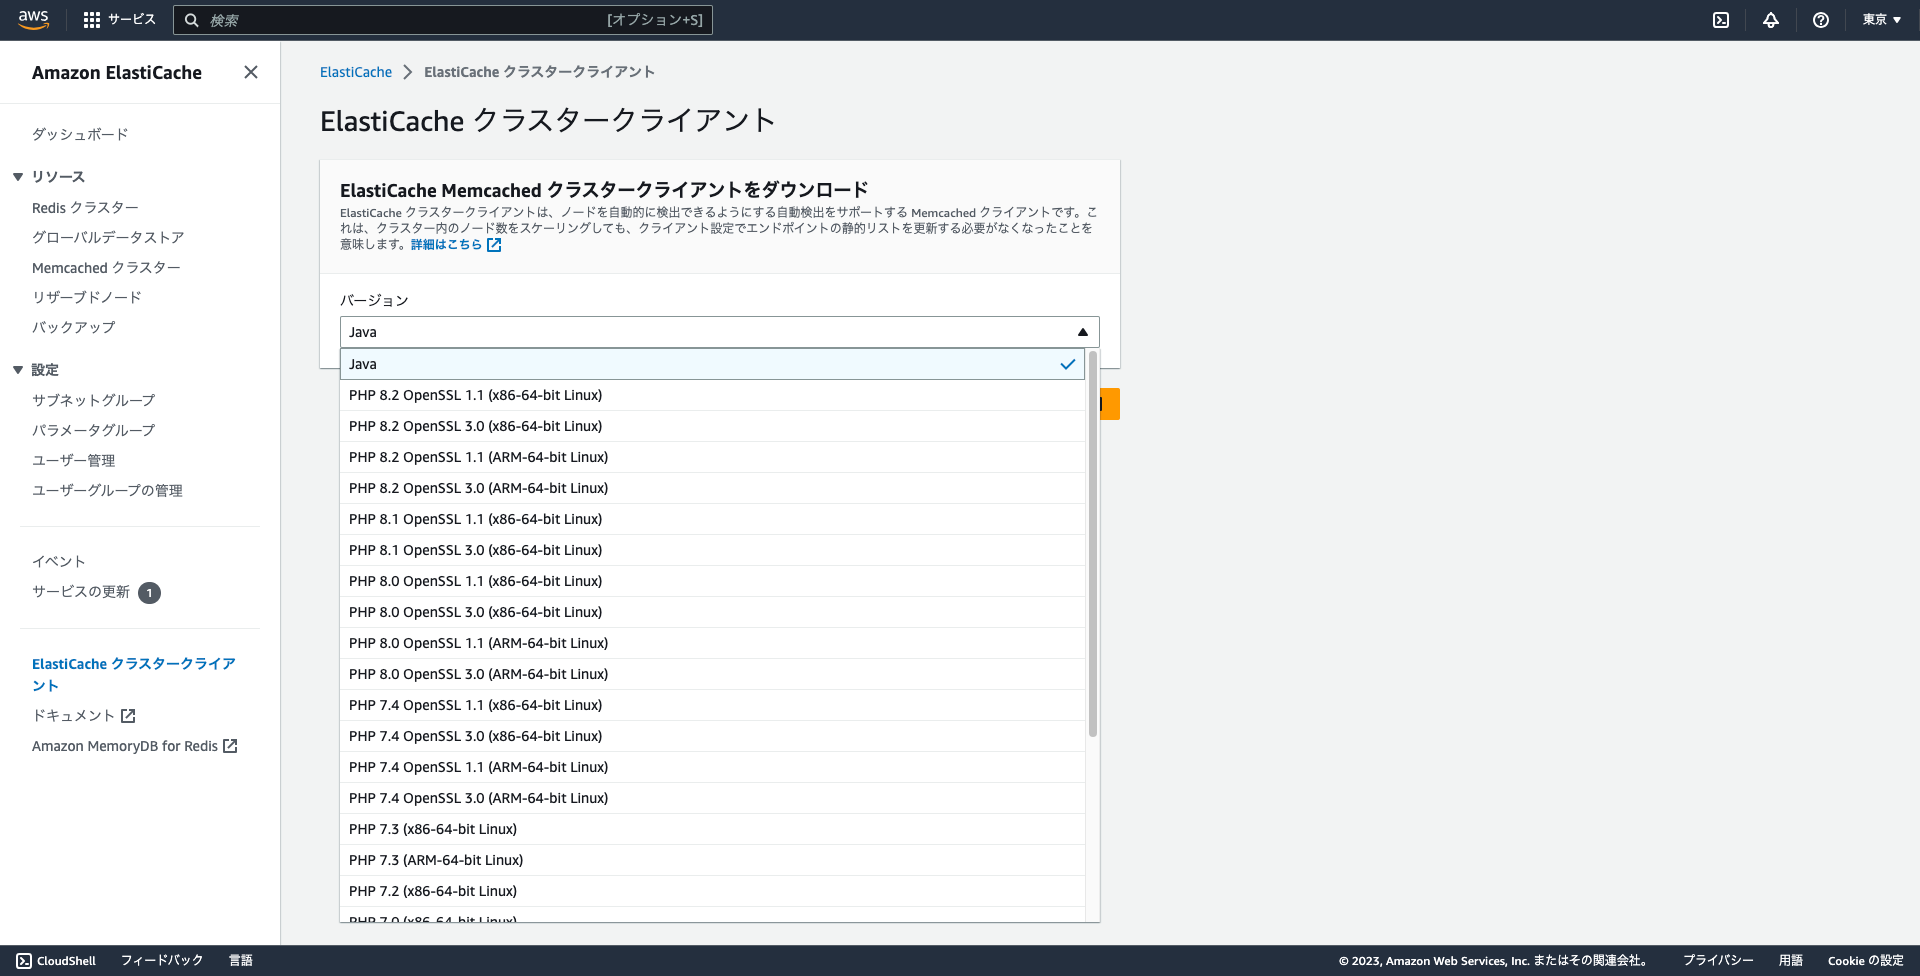Collapse the バージョン dropdown list
Viewport: 1920px width, 976px height.
pyautogui.click(x=1083, y=331)
